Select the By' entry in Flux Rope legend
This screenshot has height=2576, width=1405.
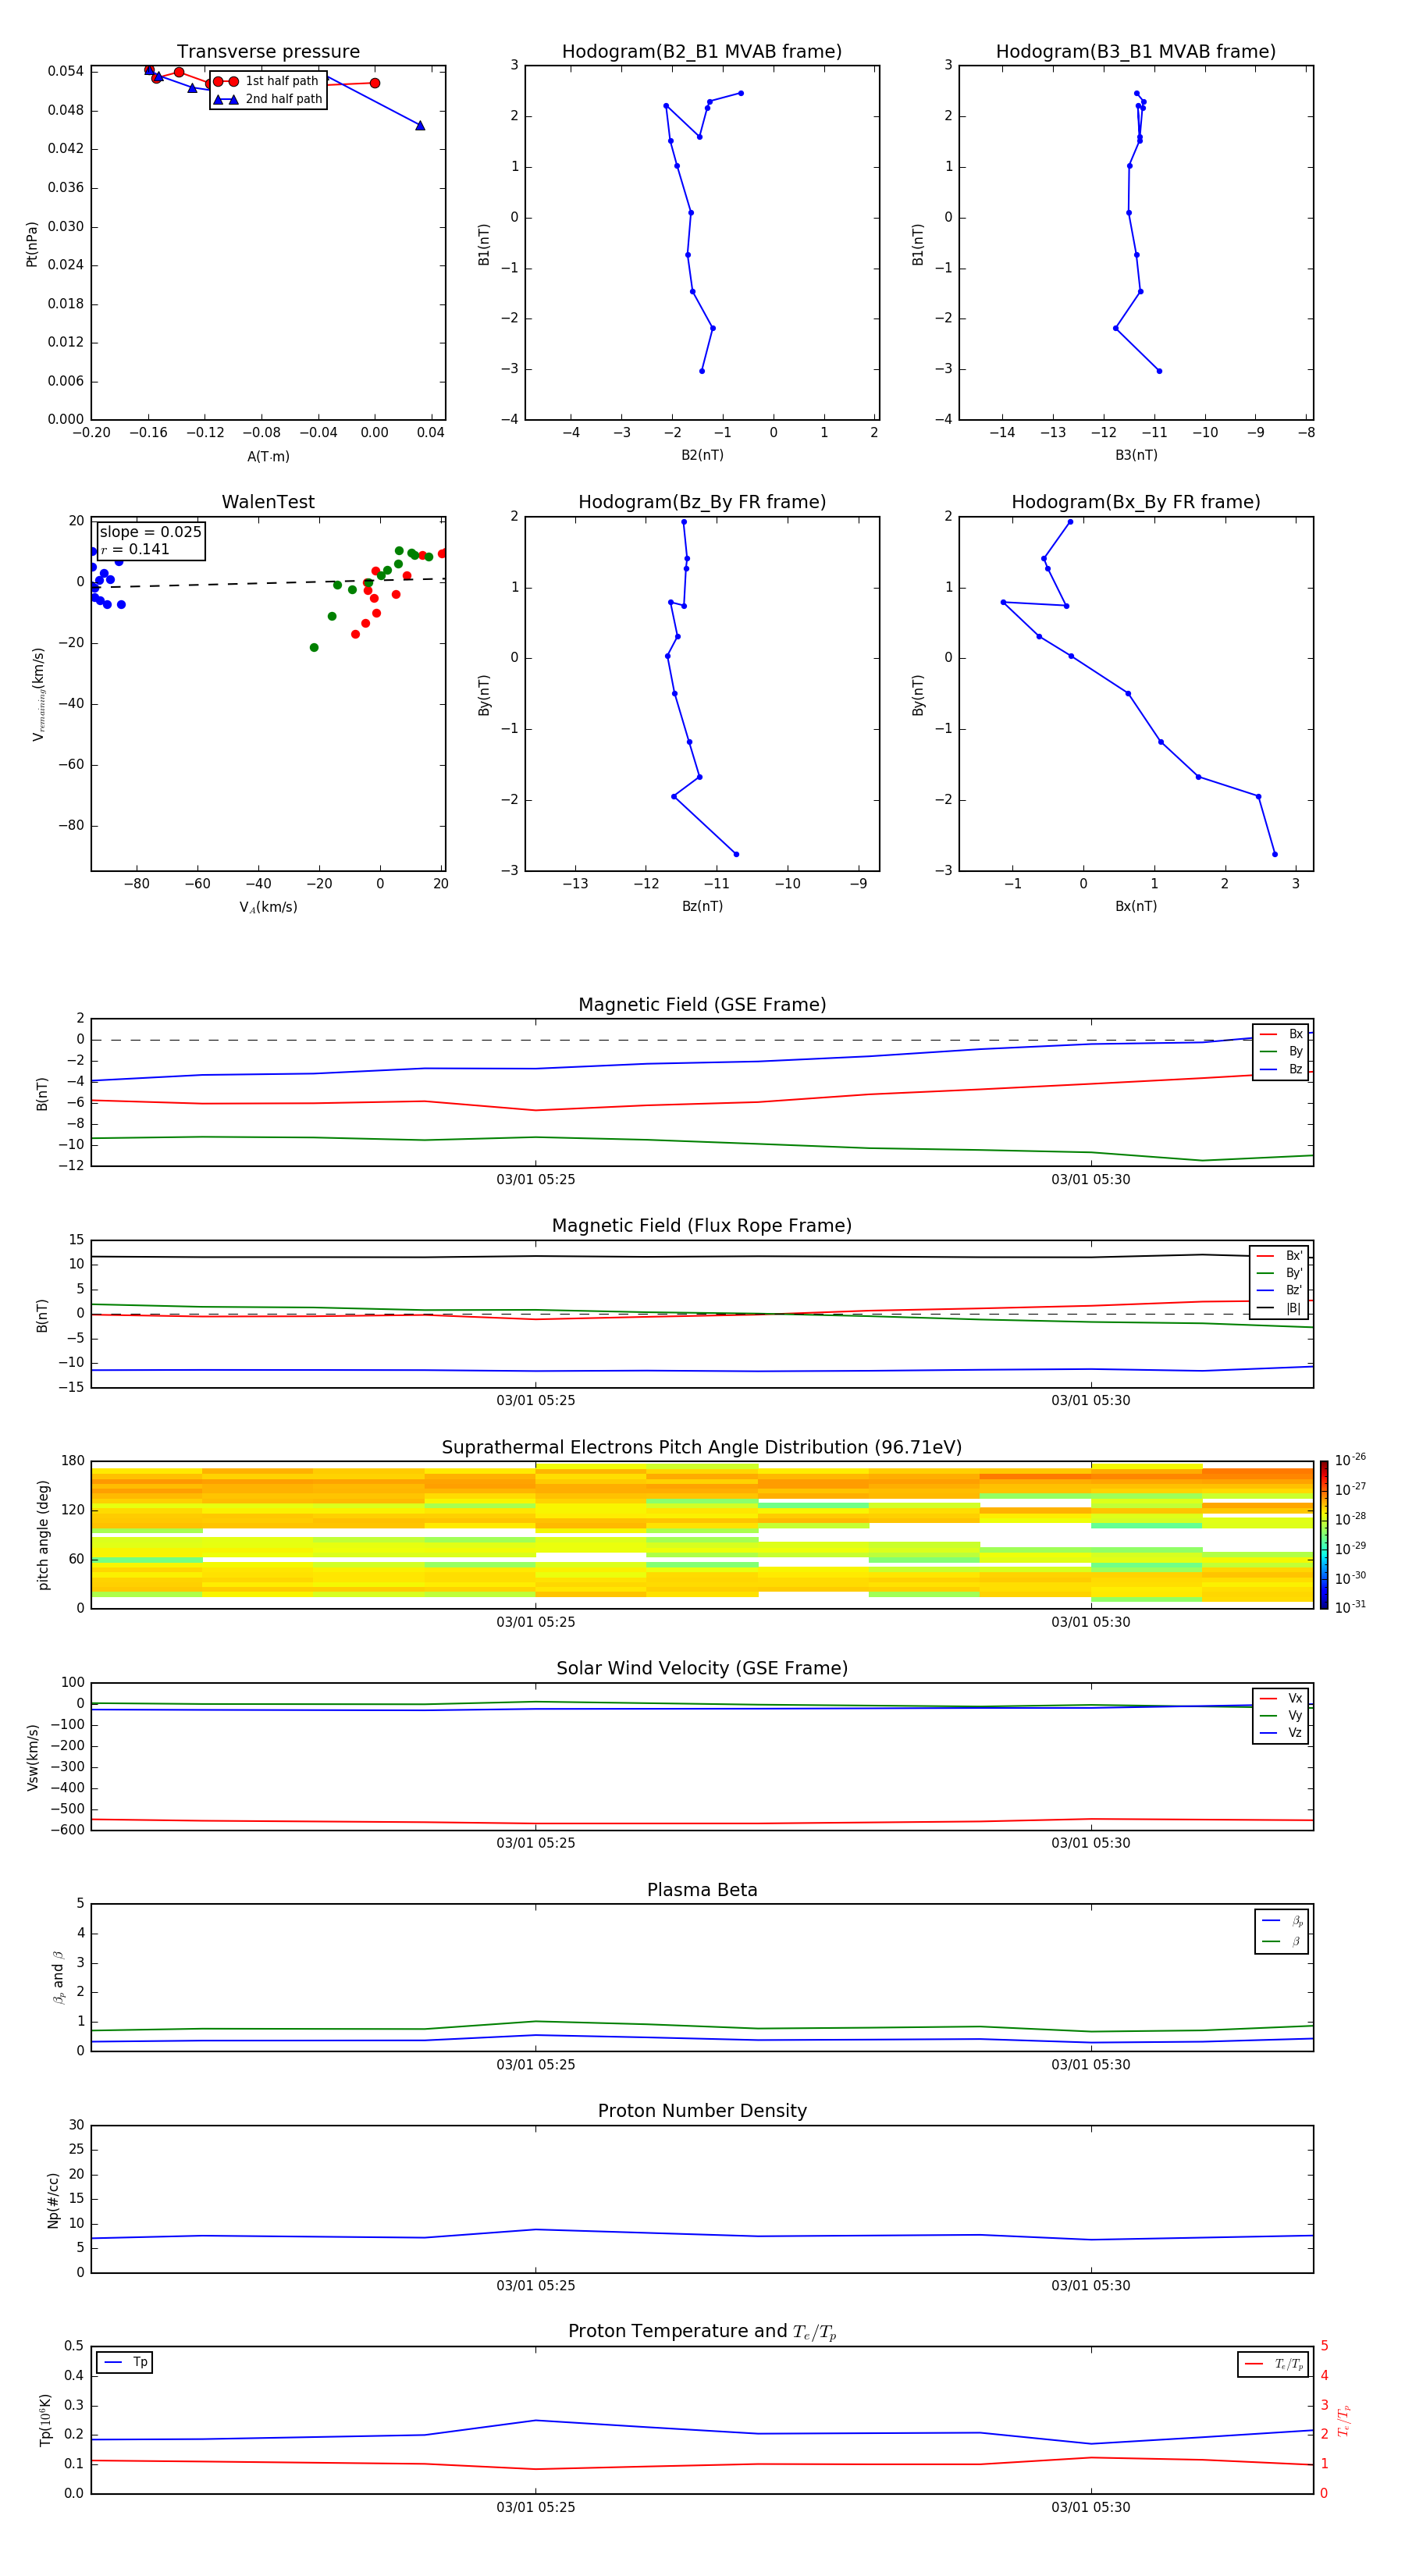1279,1273
